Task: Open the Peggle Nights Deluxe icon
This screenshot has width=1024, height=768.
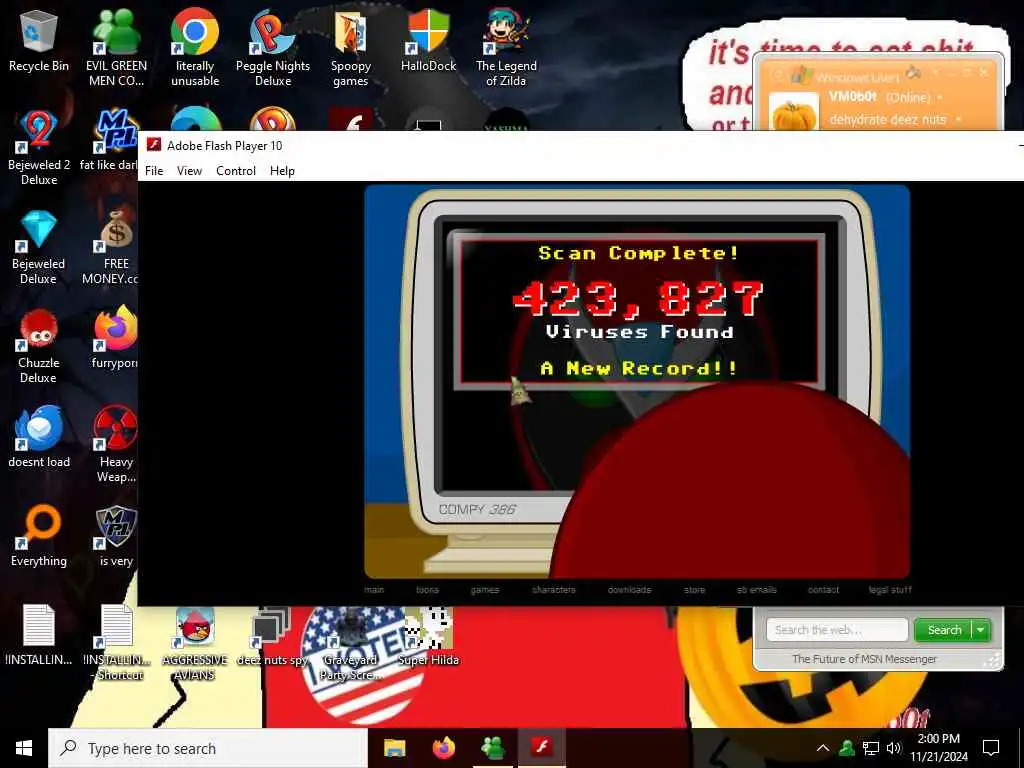Action: pos(273,47)
